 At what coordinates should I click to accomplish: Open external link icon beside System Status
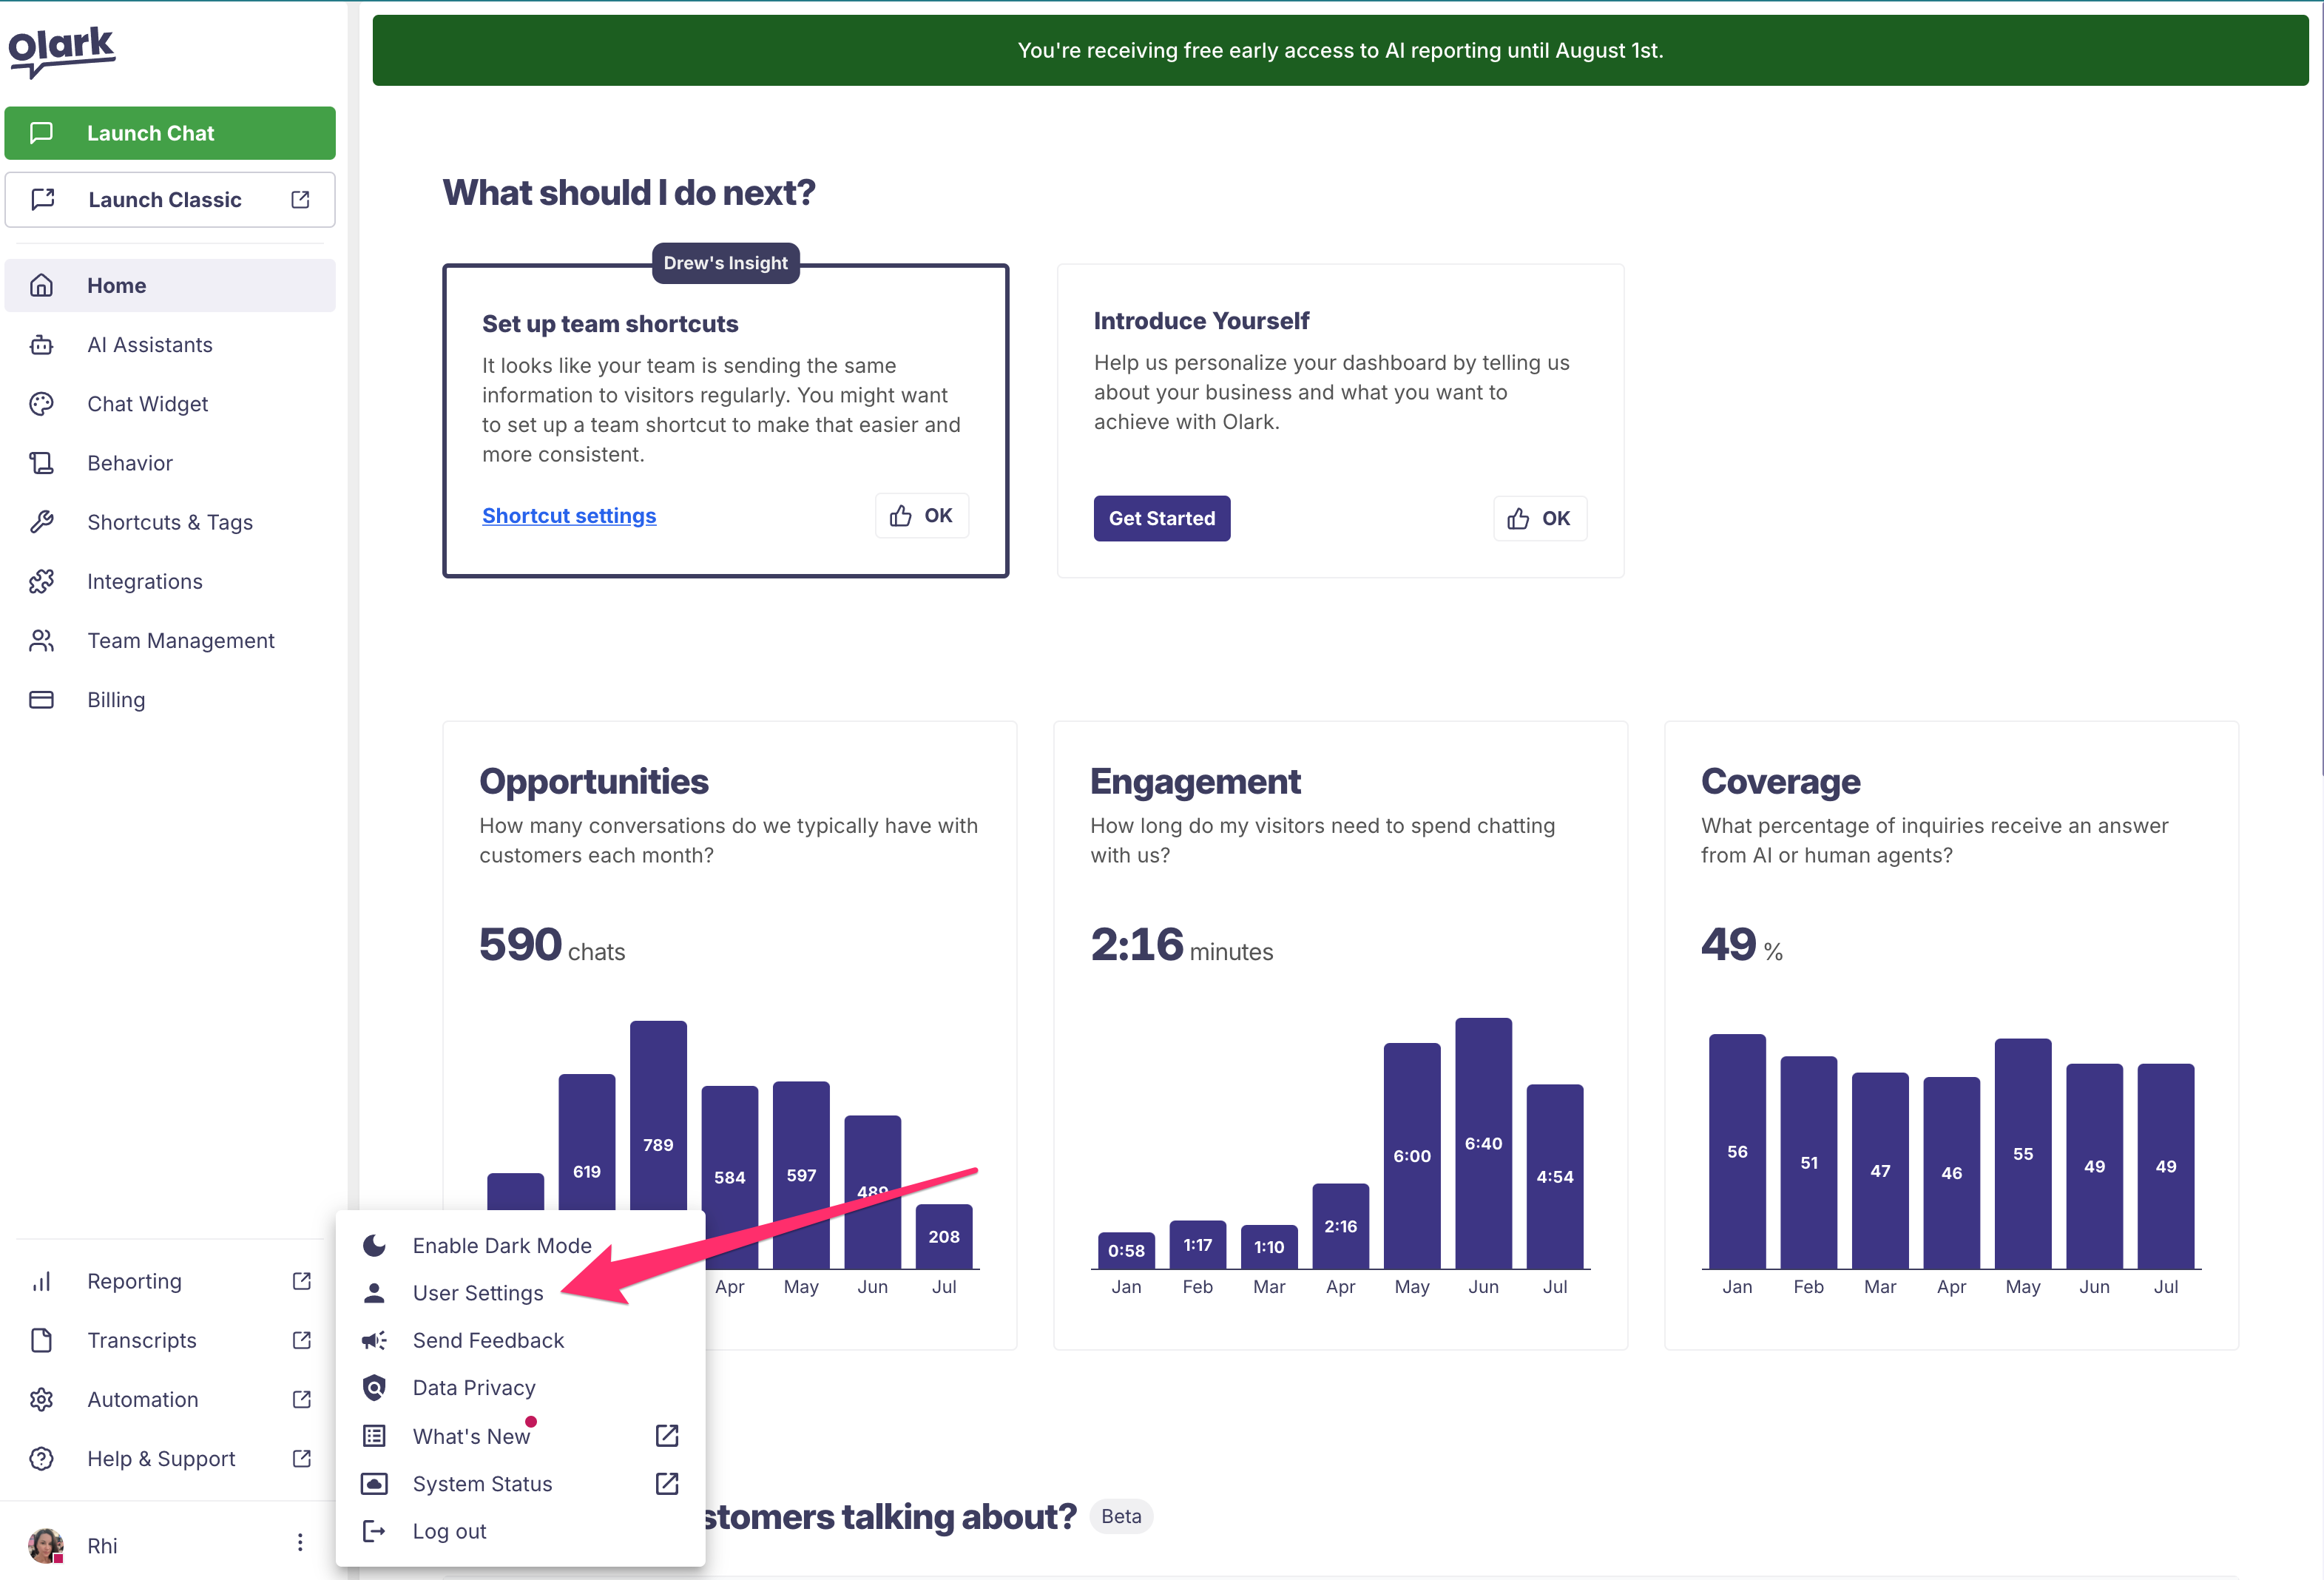click(x=667, y=1484)
